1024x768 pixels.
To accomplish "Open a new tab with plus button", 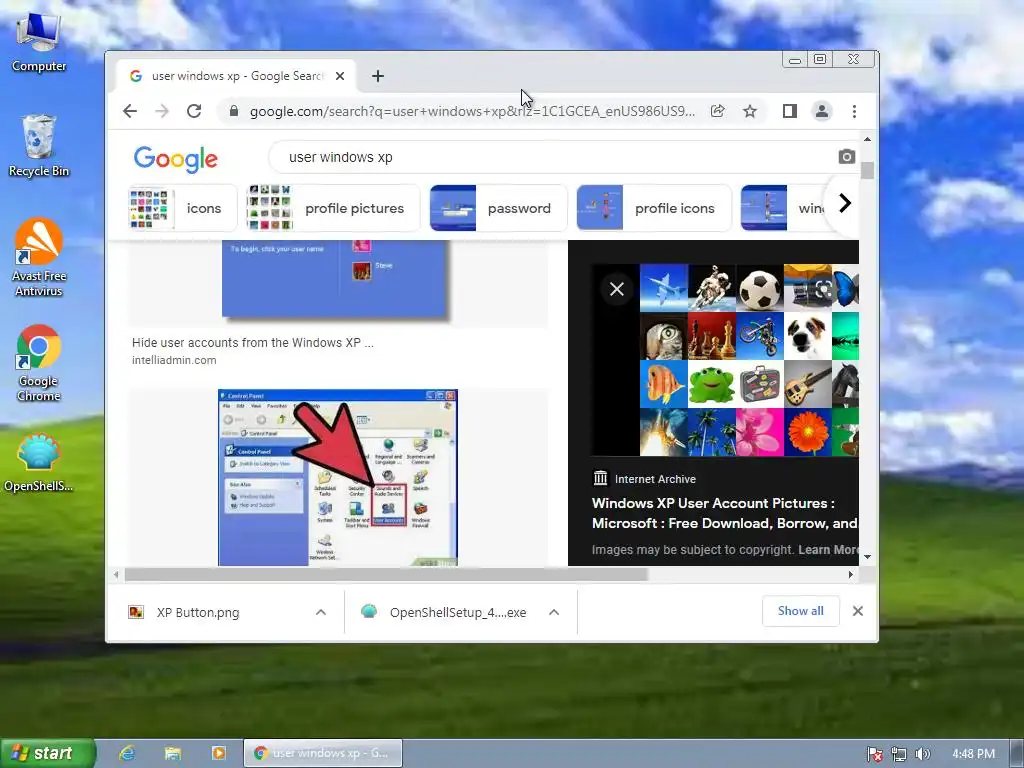I will point(377,76).
